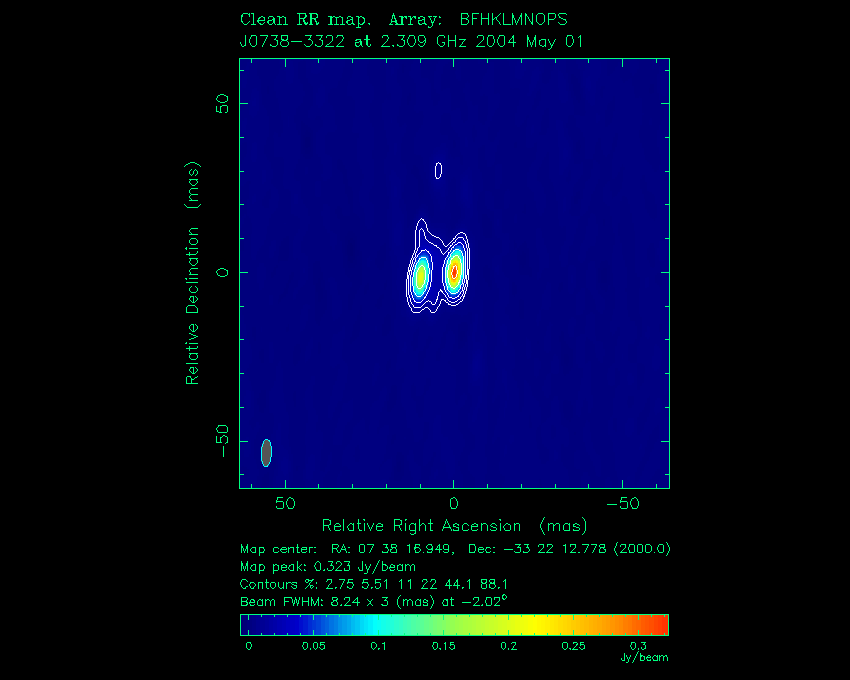
Task: Click the 'Beam FWHM: 8.24 x 3 (mas)' line
Action: point(374,601)
